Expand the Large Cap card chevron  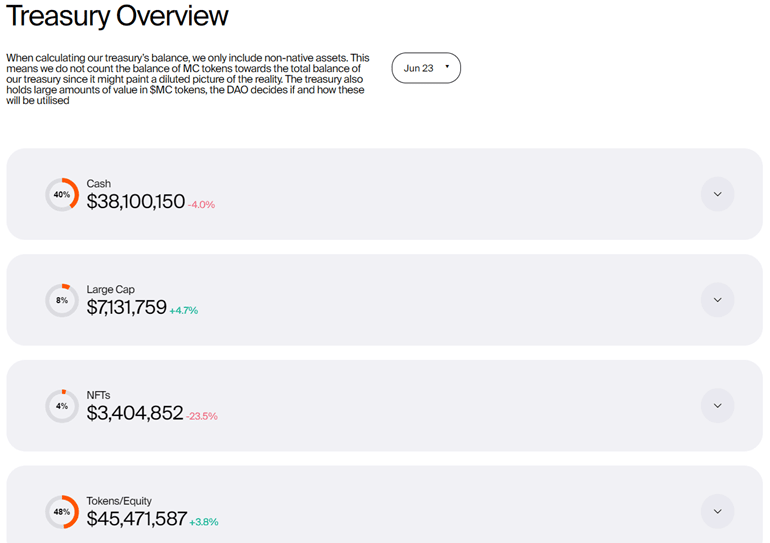(717, 300)
